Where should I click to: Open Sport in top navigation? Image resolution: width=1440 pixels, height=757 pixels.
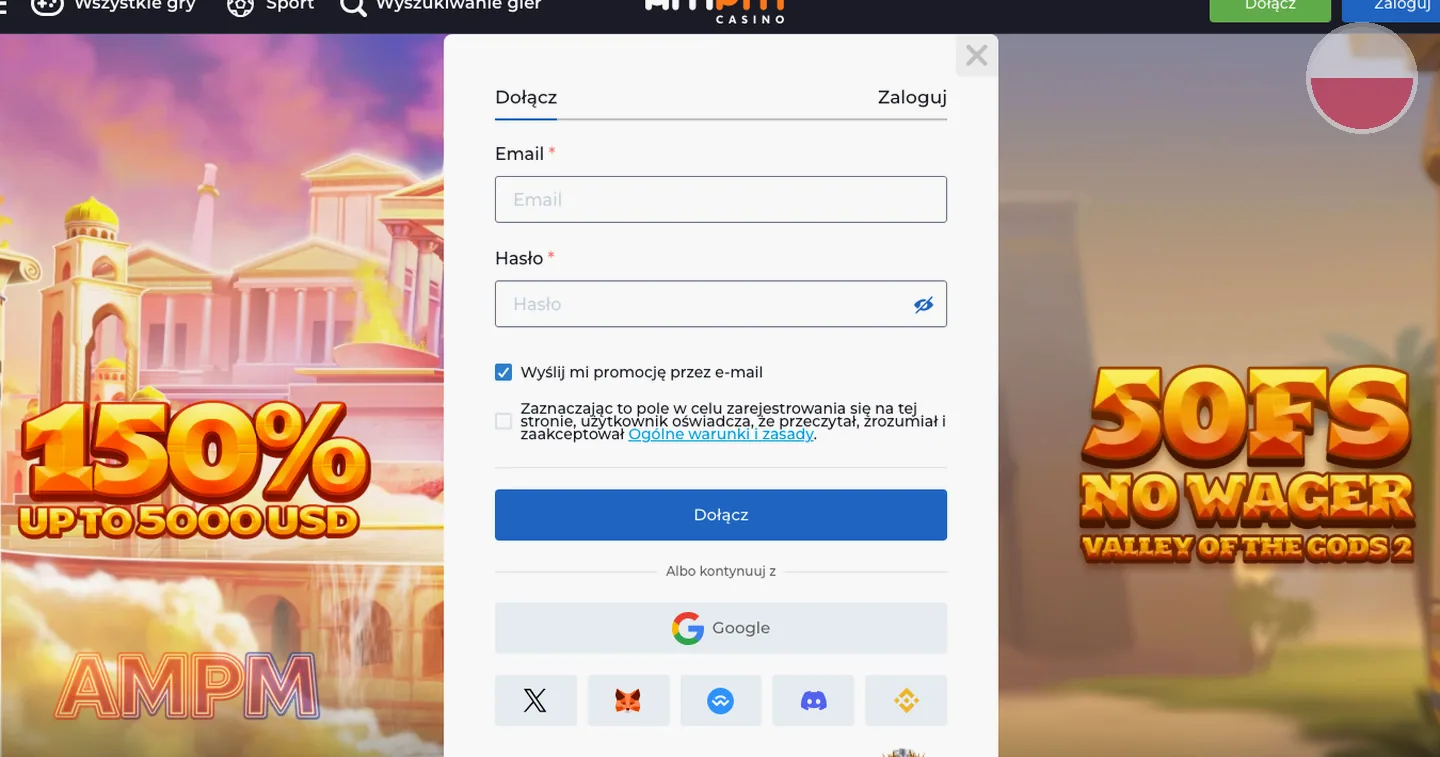click(271, 6)
